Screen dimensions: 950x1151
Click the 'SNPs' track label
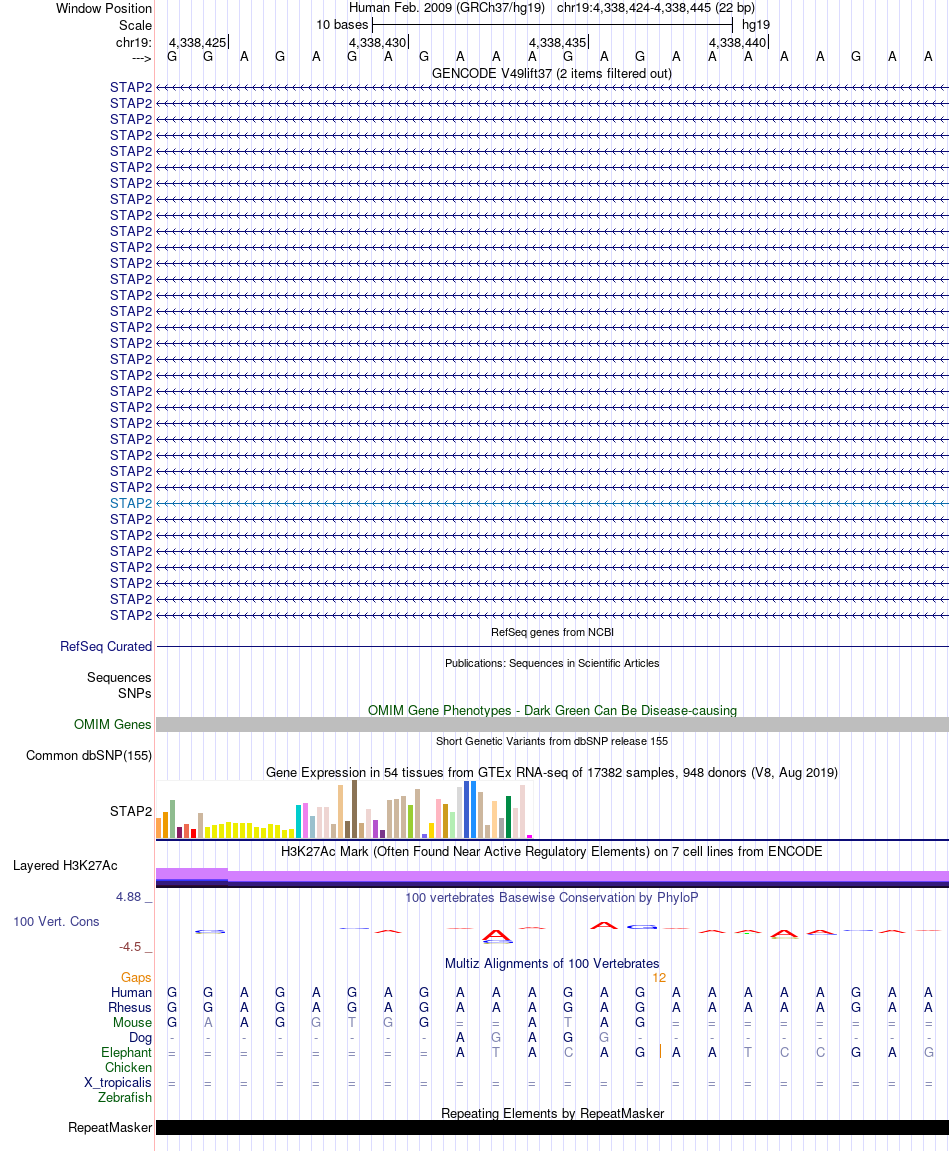134,693
